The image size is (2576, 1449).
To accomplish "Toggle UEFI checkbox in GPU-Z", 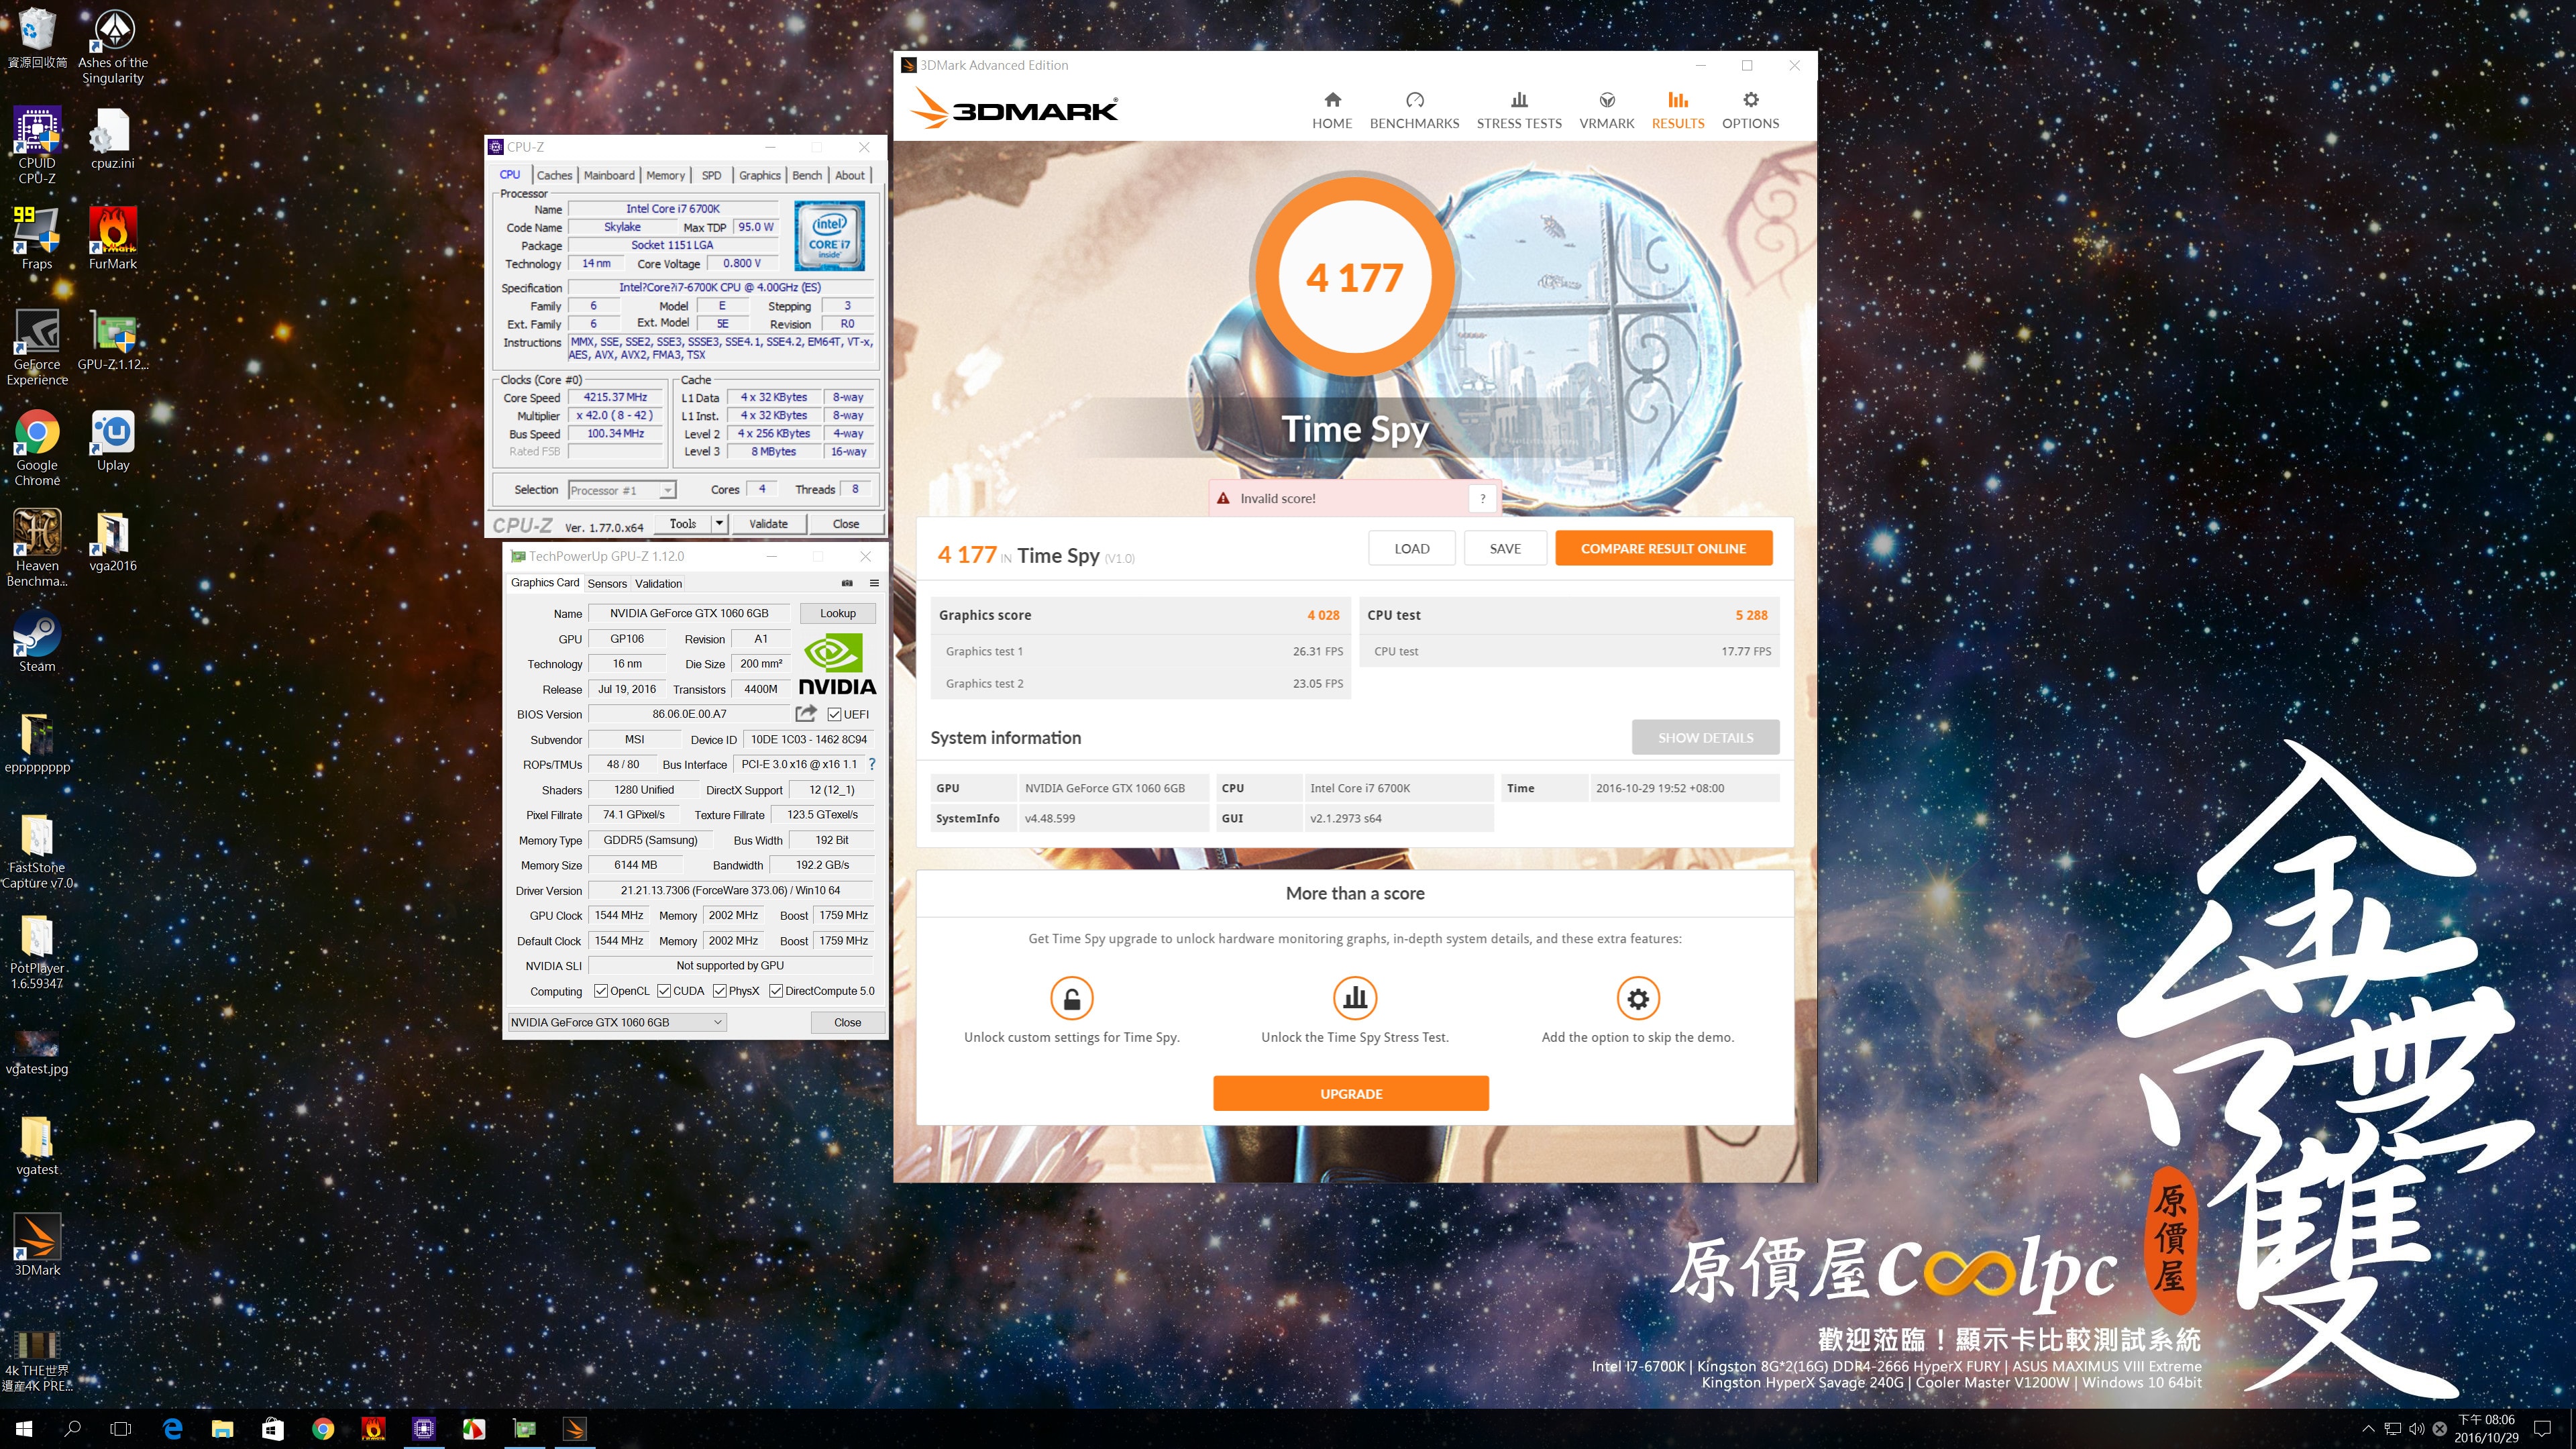I will point(834,714).
